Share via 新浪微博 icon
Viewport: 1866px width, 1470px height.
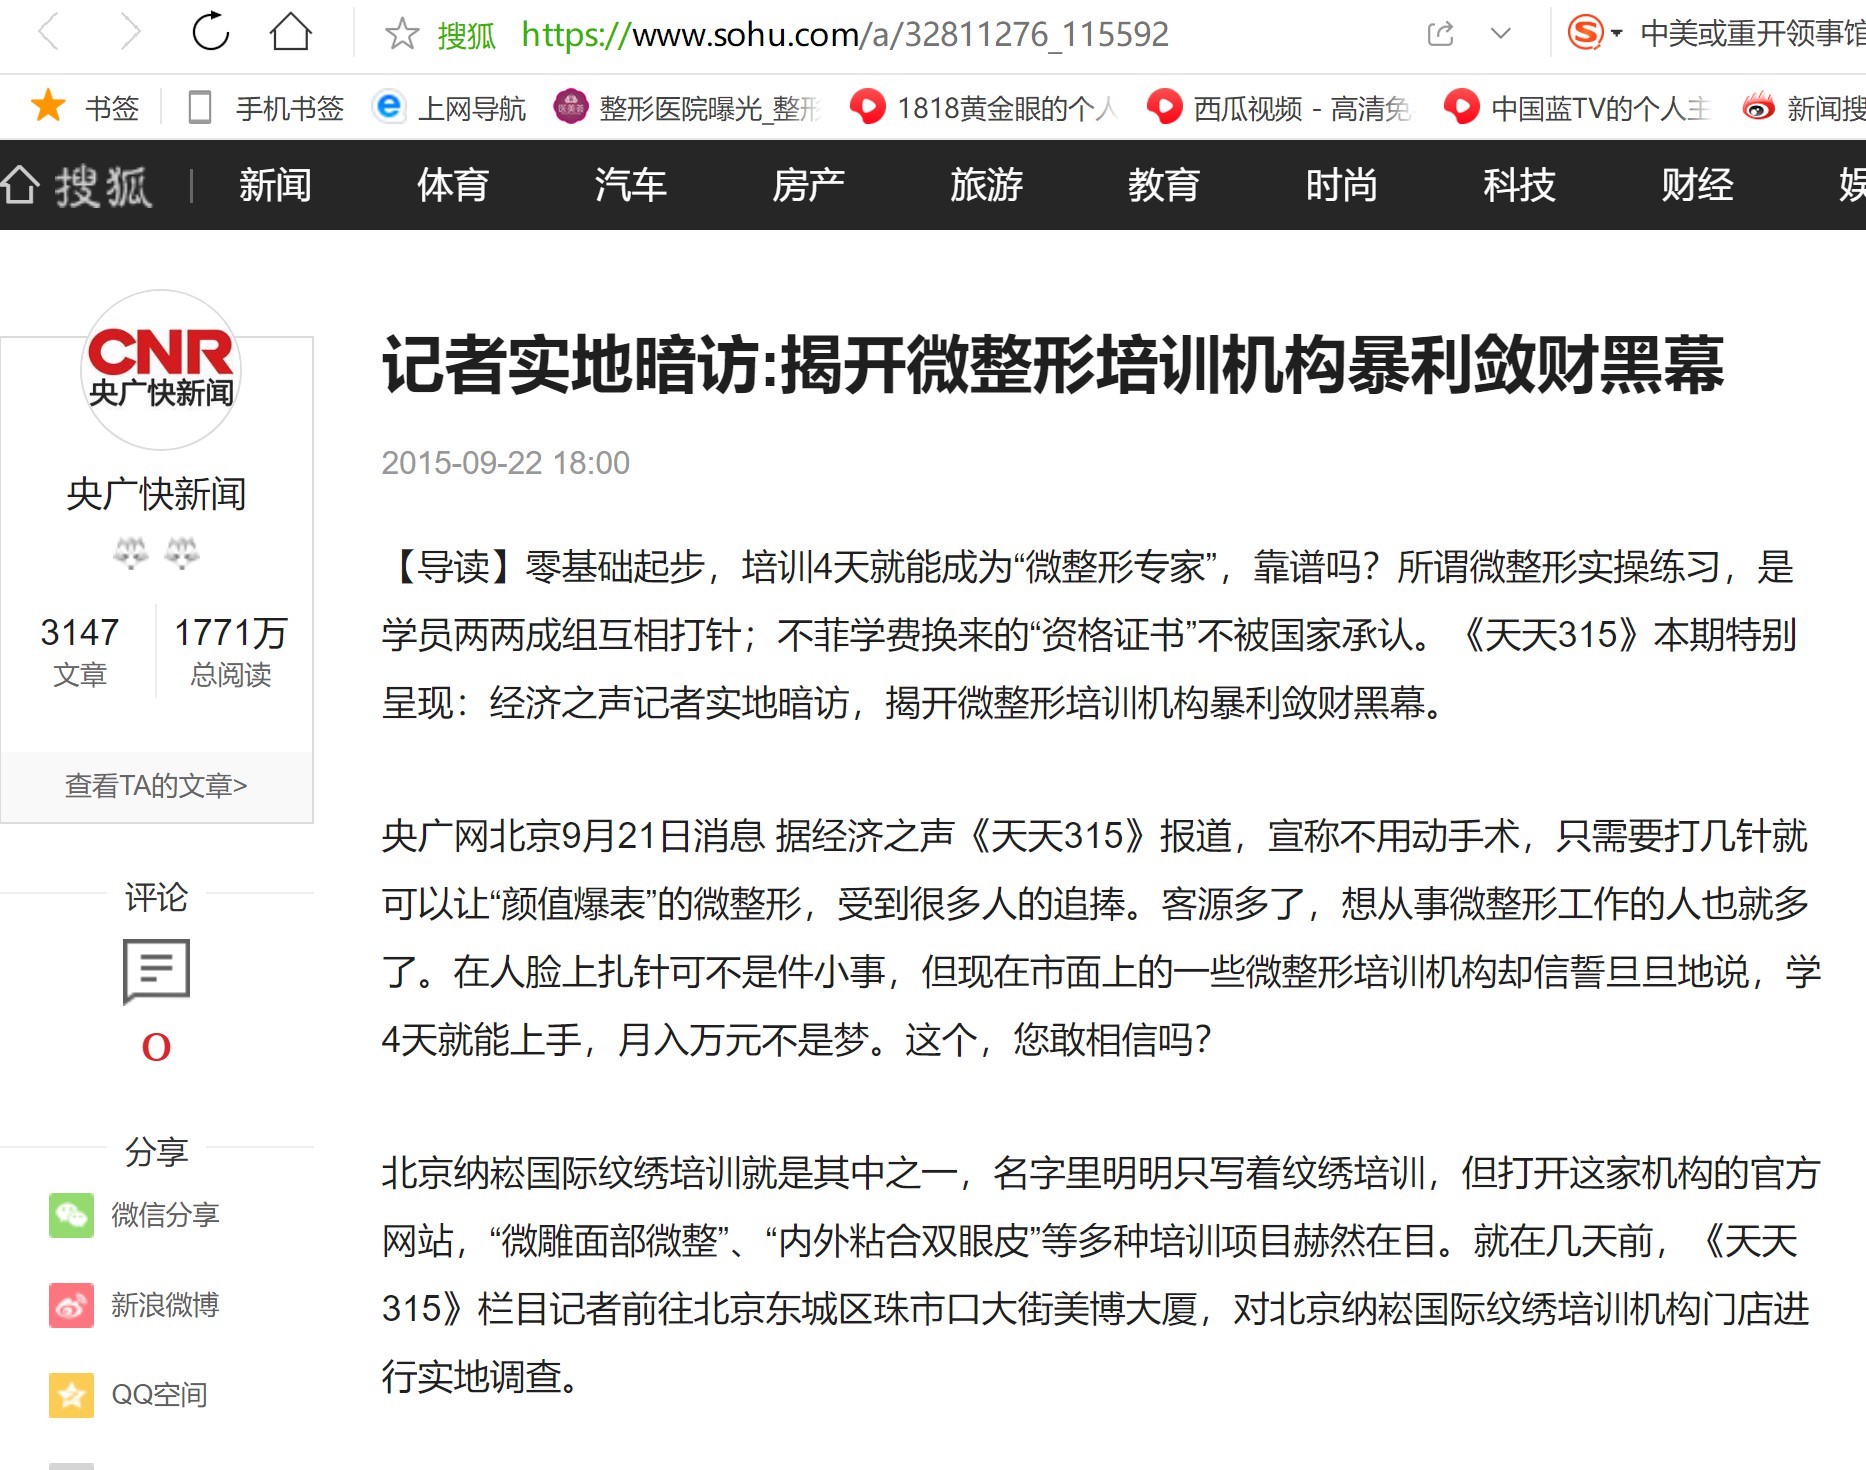tap(72, 1305)
